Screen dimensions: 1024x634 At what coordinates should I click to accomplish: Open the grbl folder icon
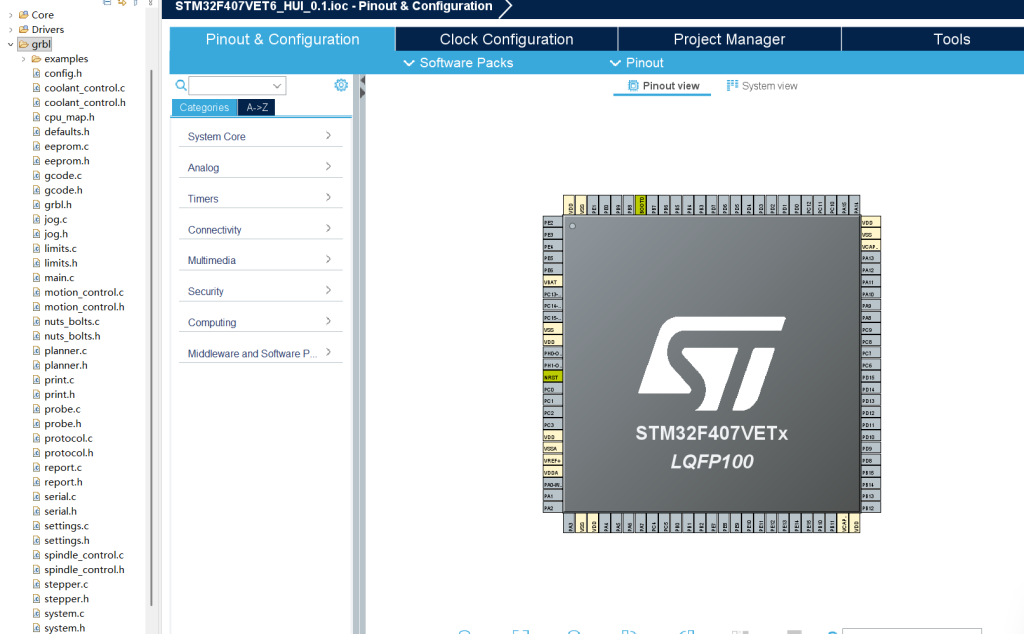tap(23, 44)
